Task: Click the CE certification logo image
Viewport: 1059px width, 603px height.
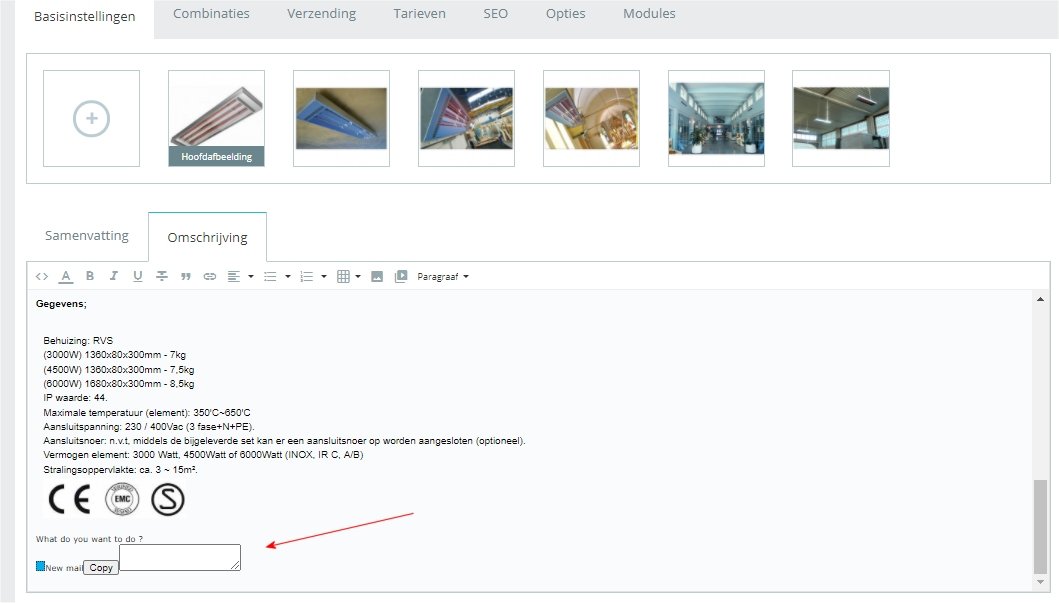Action: 70,500
